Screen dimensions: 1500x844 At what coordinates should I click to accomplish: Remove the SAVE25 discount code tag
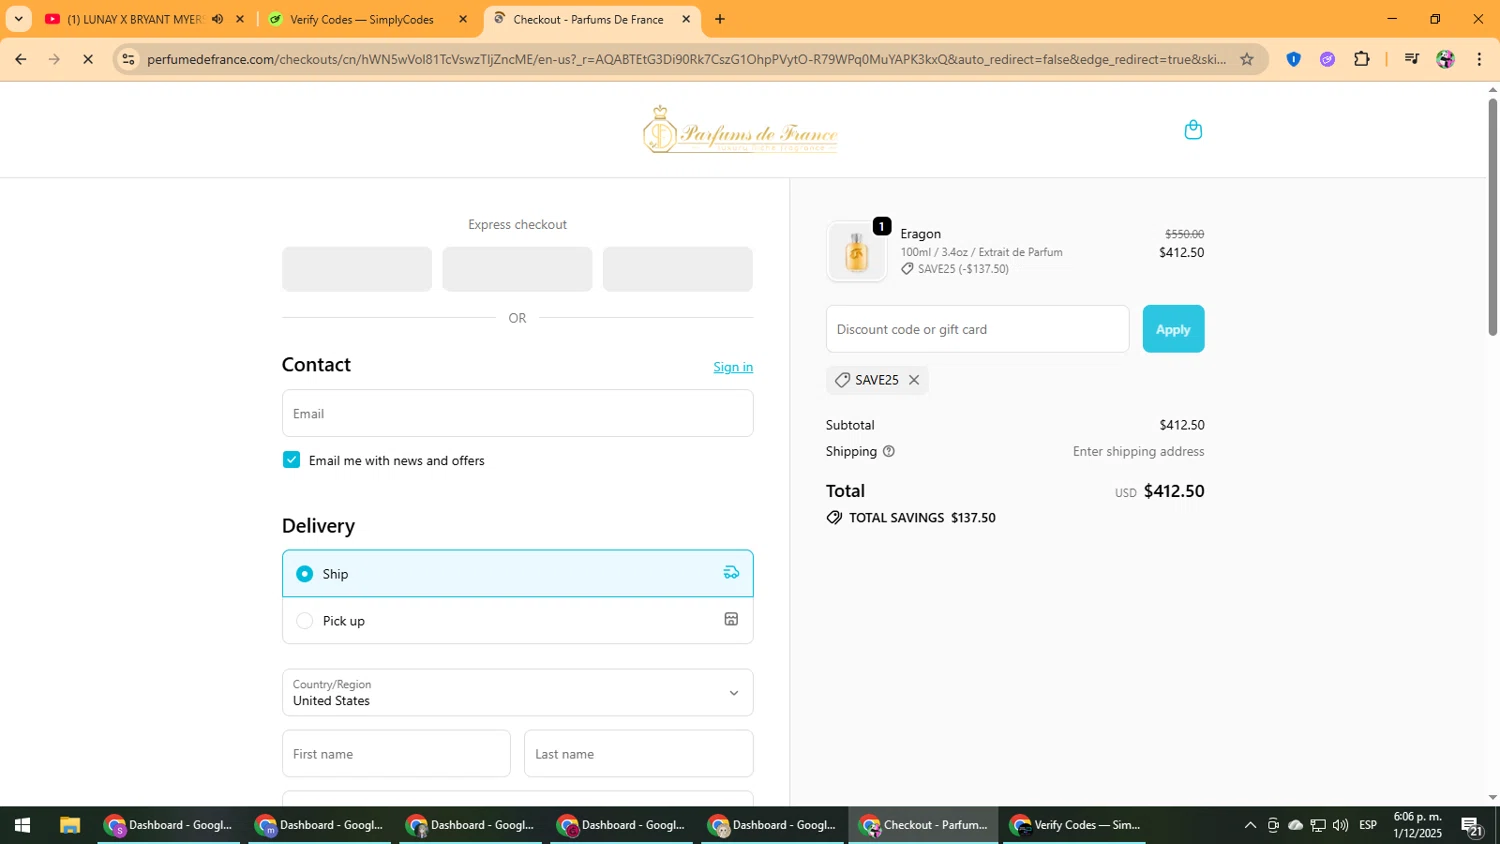pos(913,380)
